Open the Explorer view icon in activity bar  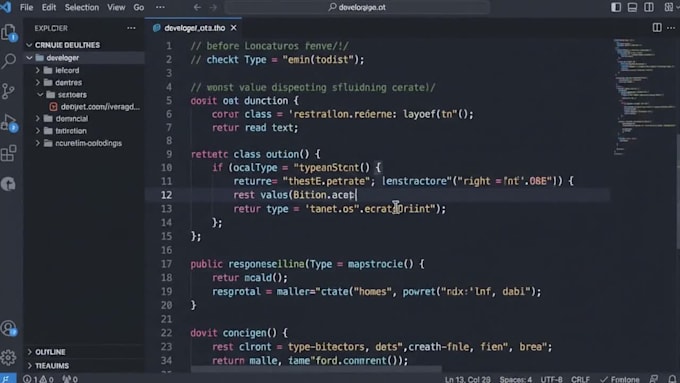[x=9, y=32]
